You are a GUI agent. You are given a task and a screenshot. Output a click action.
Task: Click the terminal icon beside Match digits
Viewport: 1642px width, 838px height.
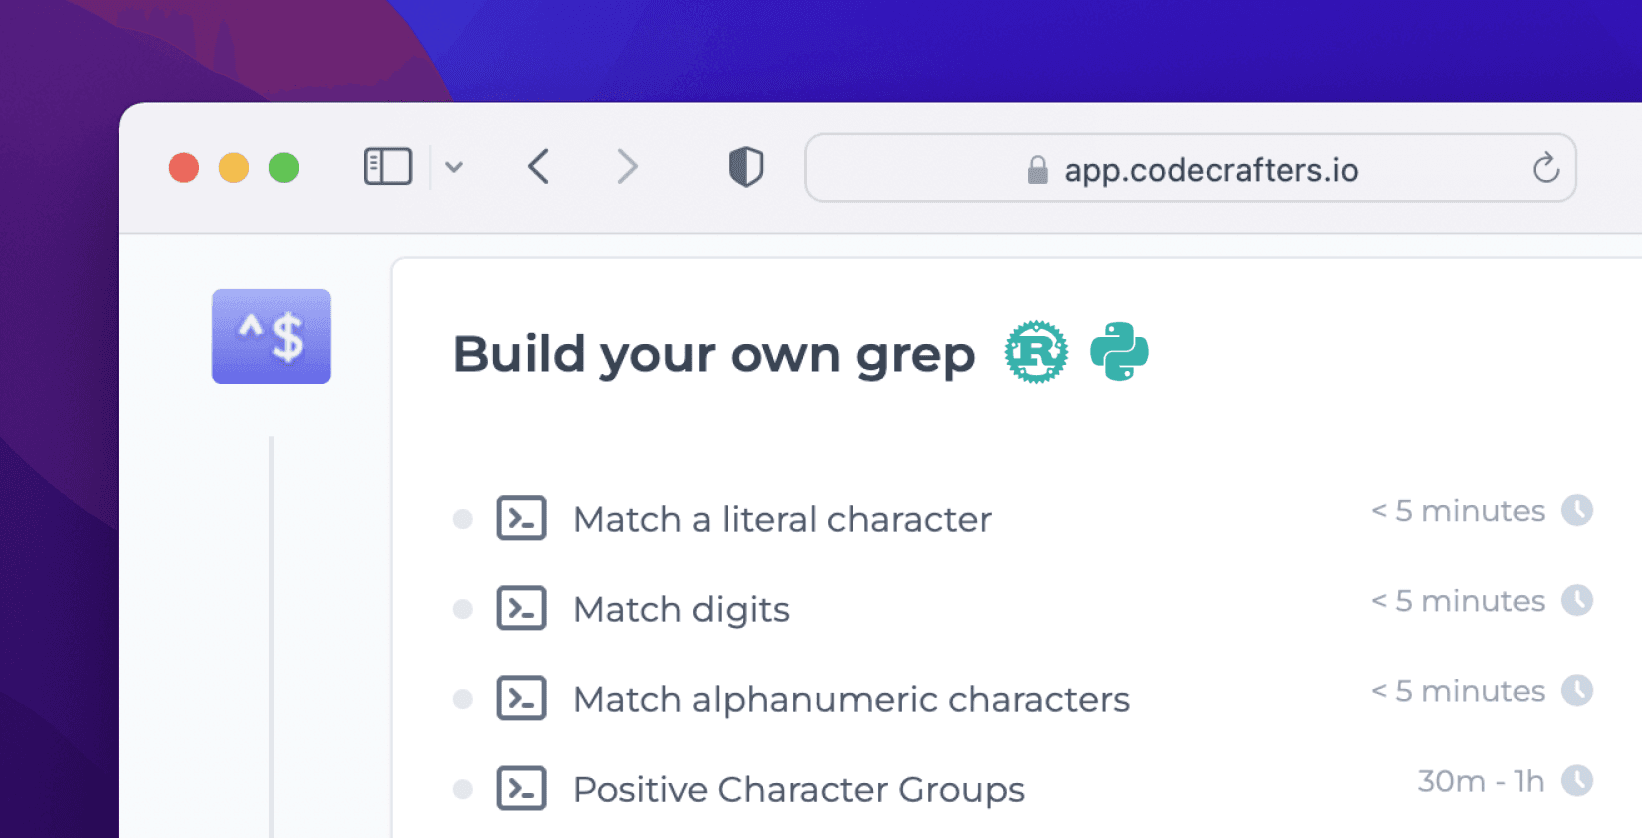pyautogui.click(x=521, y=609)
